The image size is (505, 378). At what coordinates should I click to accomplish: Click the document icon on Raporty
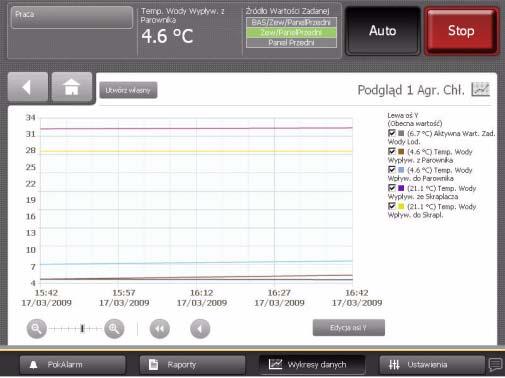[x=153, y=365]
